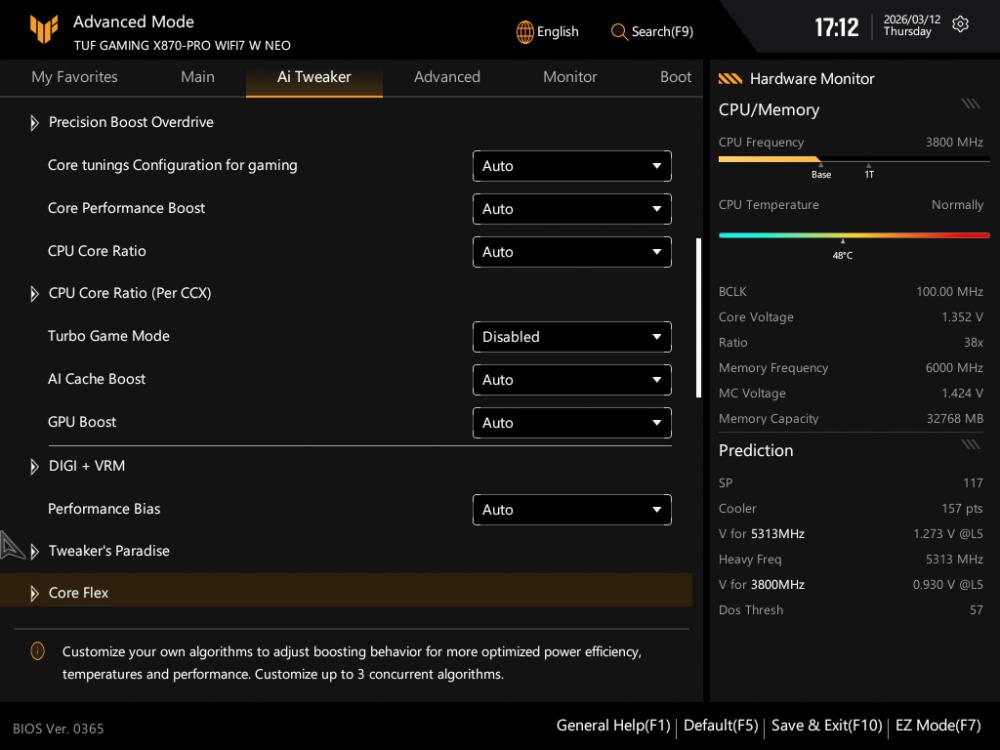Screen dimensions: 1000x750
Task: Open the GPU Boost dropdown
Action: point(571,423)
